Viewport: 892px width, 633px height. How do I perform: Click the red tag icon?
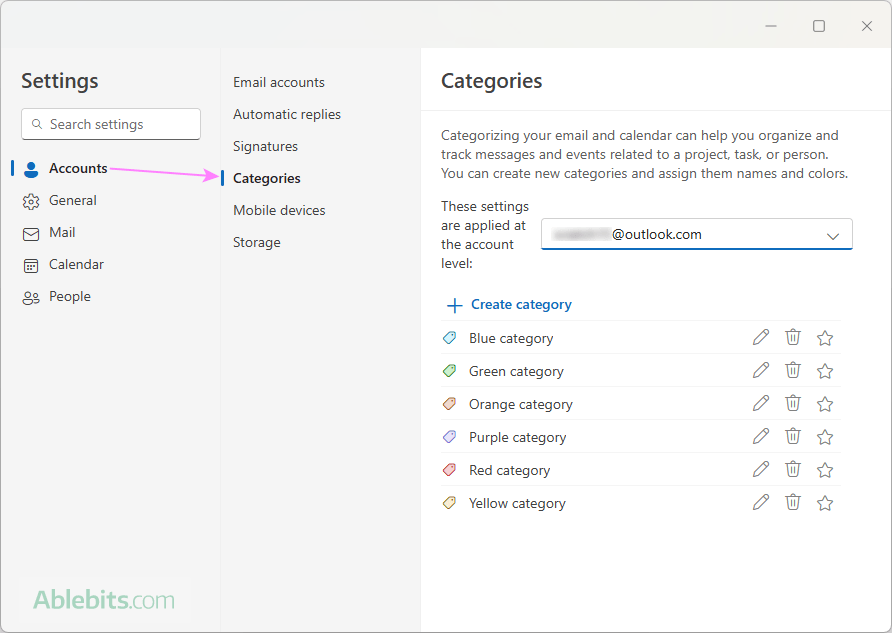pos(449,470)
